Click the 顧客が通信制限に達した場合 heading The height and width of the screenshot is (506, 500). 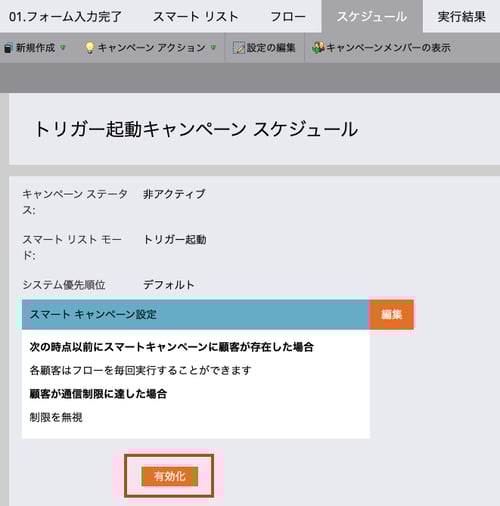tap(98, 394)
